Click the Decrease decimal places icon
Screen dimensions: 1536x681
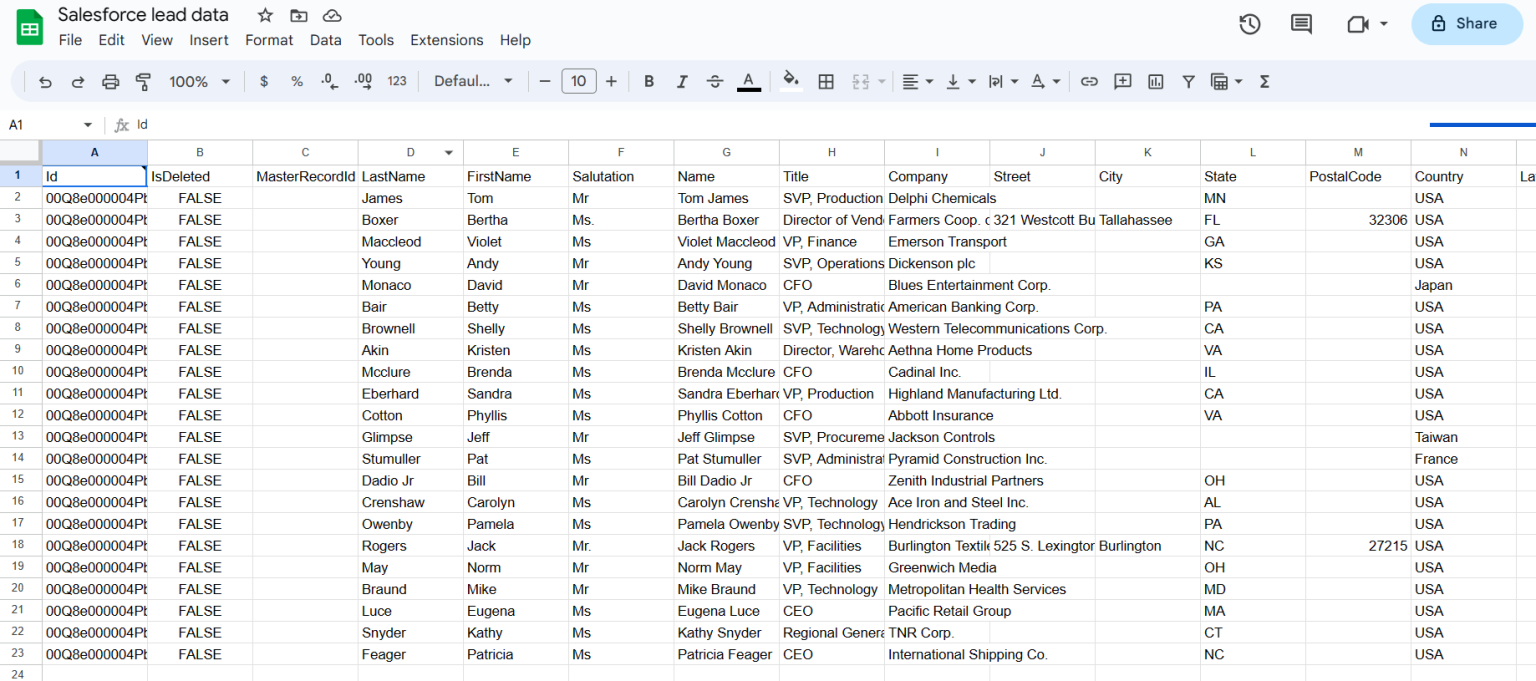[x=329, y=81]
